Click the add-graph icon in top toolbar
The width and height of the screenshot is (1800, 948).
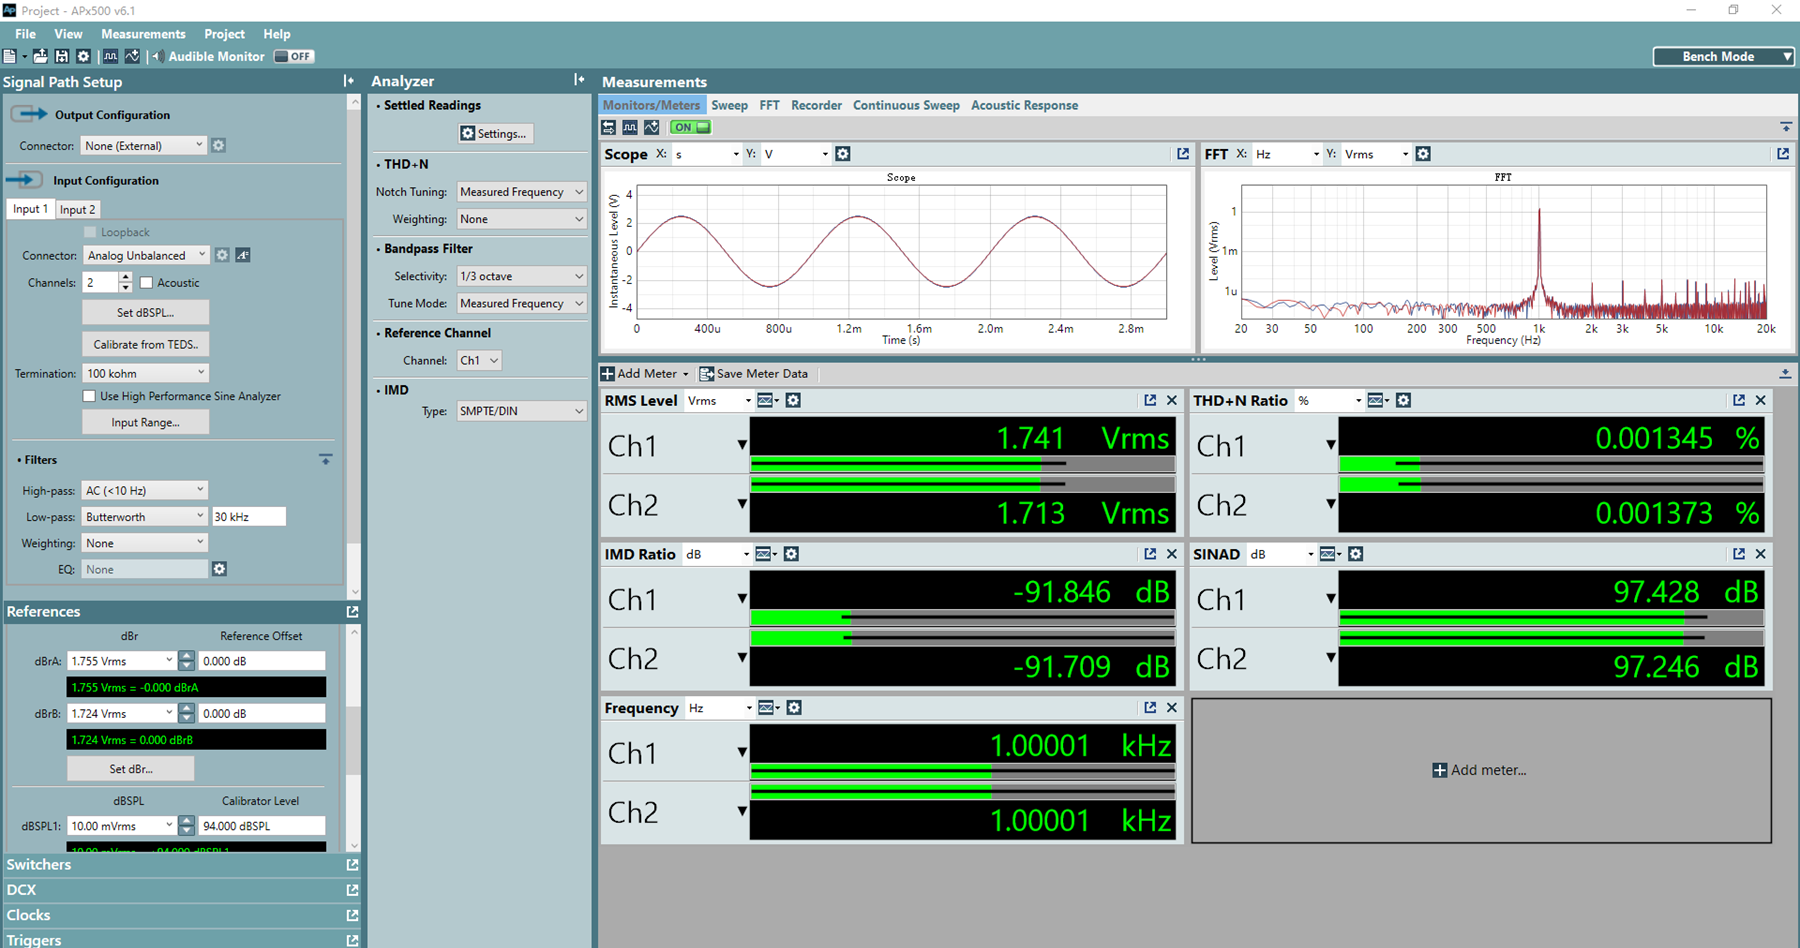[132, 57]
